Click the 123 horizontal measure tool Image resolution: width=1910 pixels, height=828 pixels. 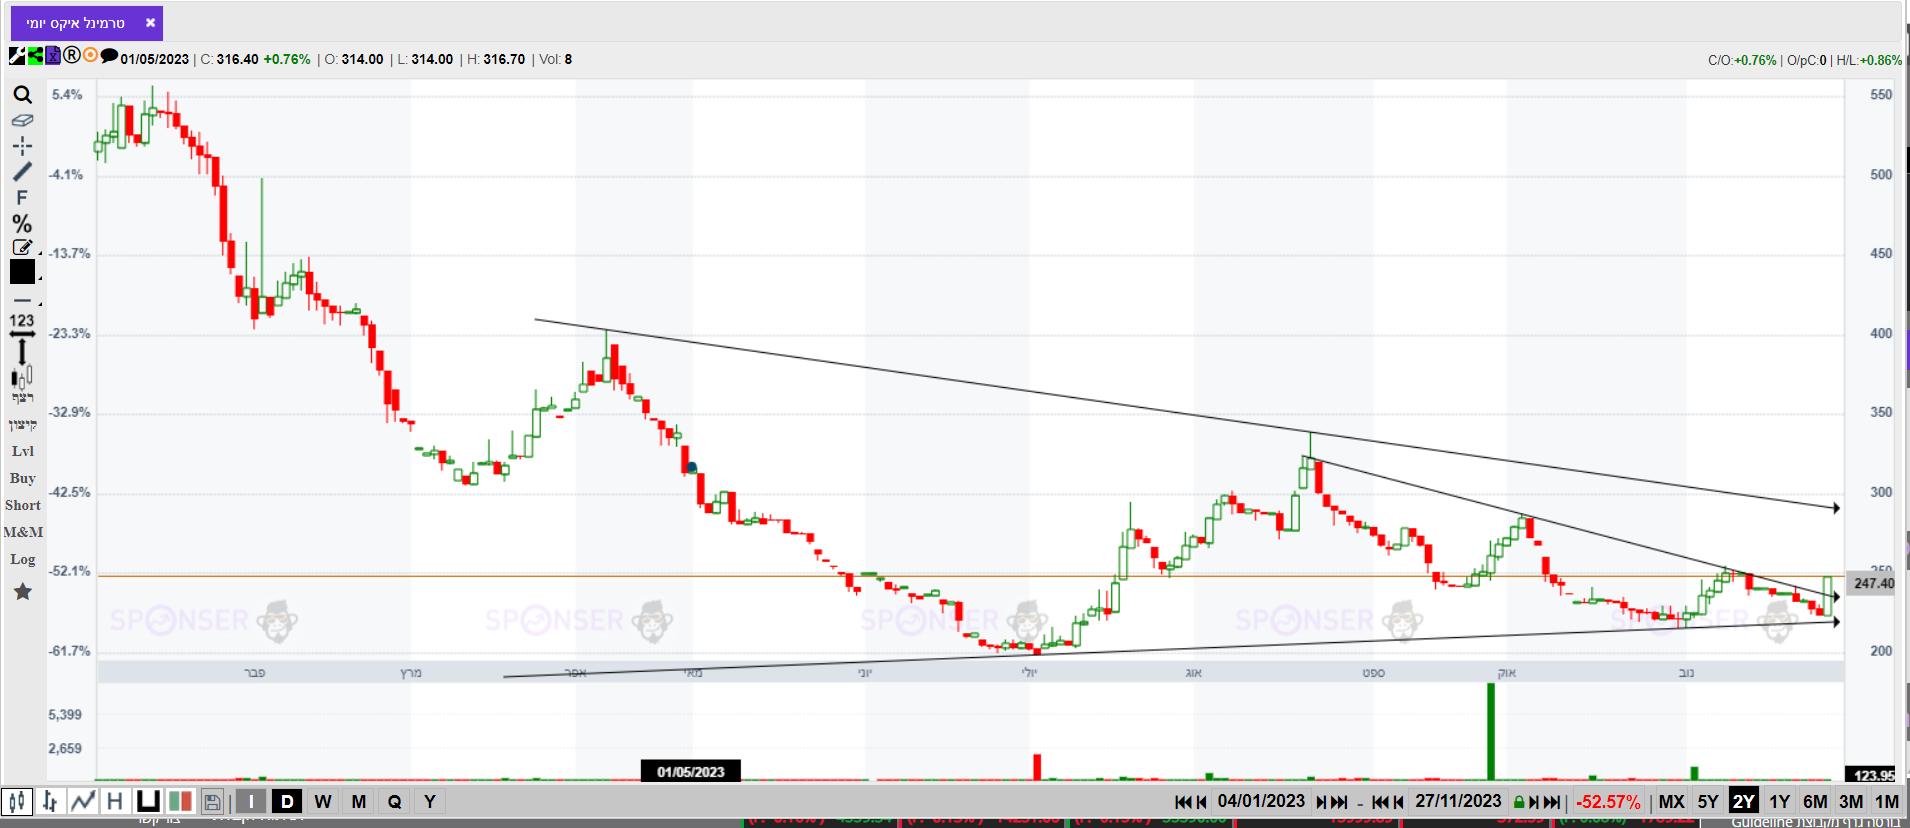22,324
